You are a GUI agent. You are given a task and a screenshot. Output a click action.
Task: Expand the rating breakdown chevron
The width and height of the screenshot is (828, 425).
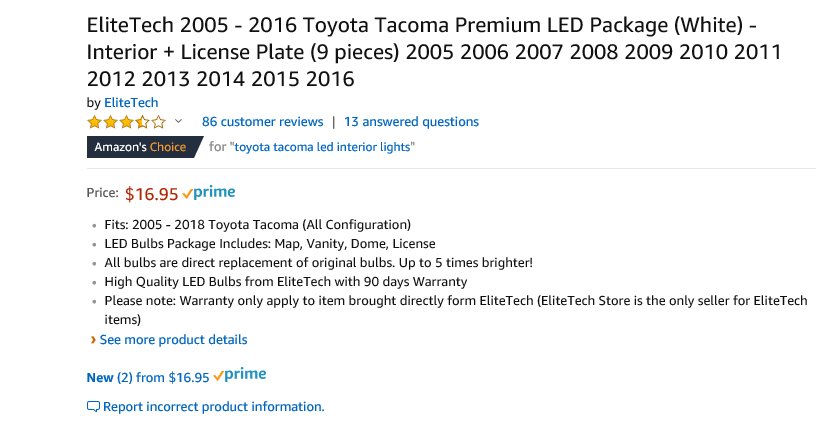[x=178, y=121]
